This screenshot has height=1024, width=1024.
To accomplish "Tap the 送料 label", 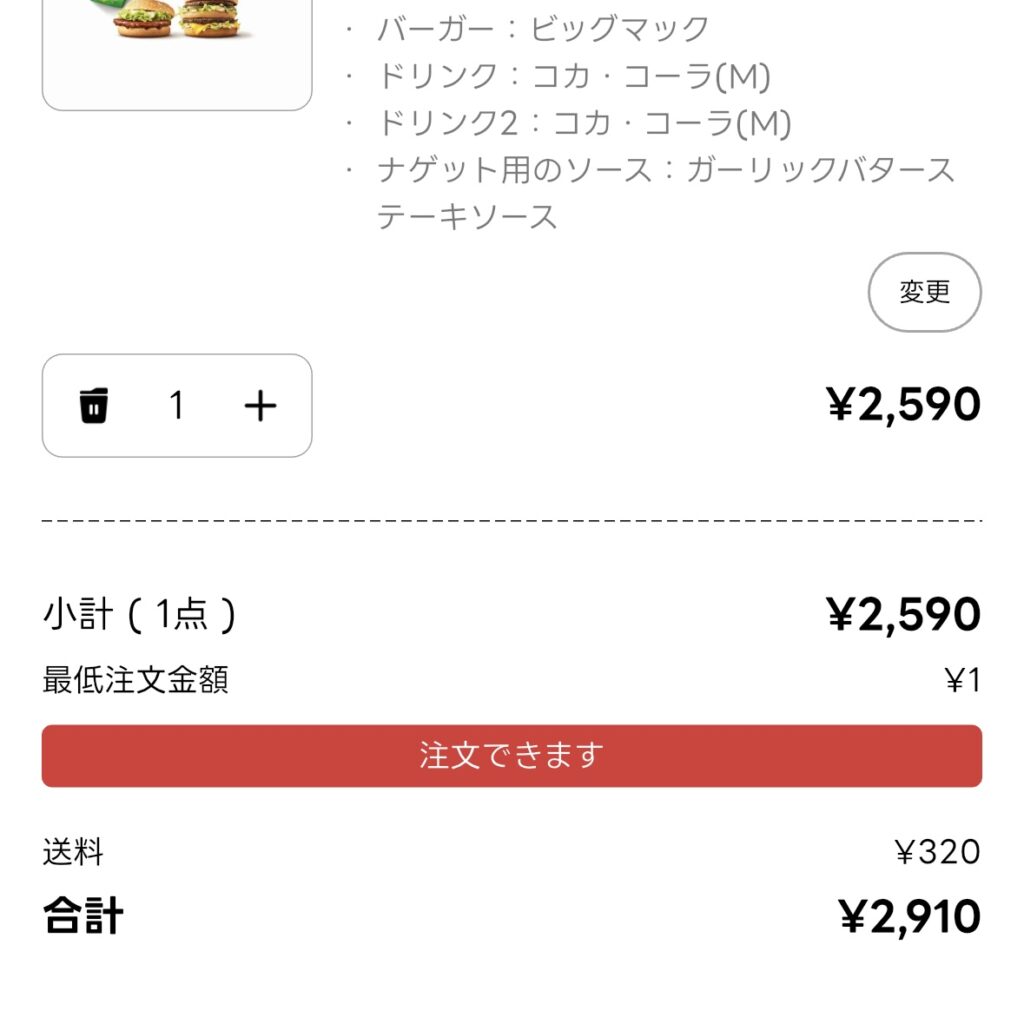I will tap(73, 852).
